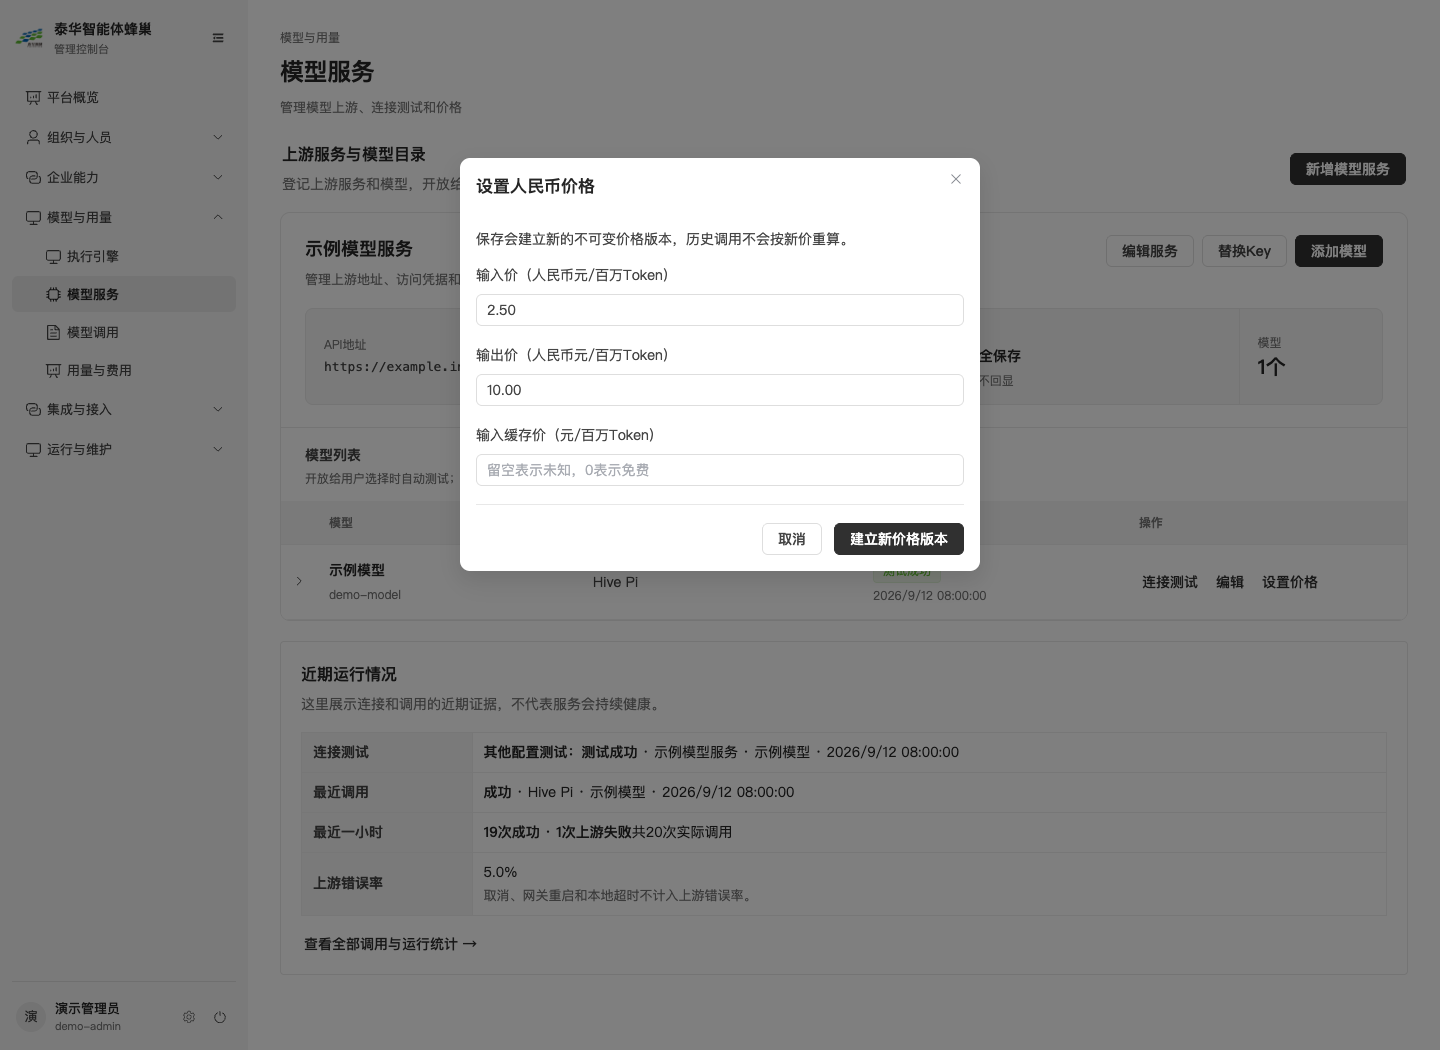Focus the 输出价 field showing 10.00
The image size is (1440, 1050).
pyautogui.click(x=720, y=390)
